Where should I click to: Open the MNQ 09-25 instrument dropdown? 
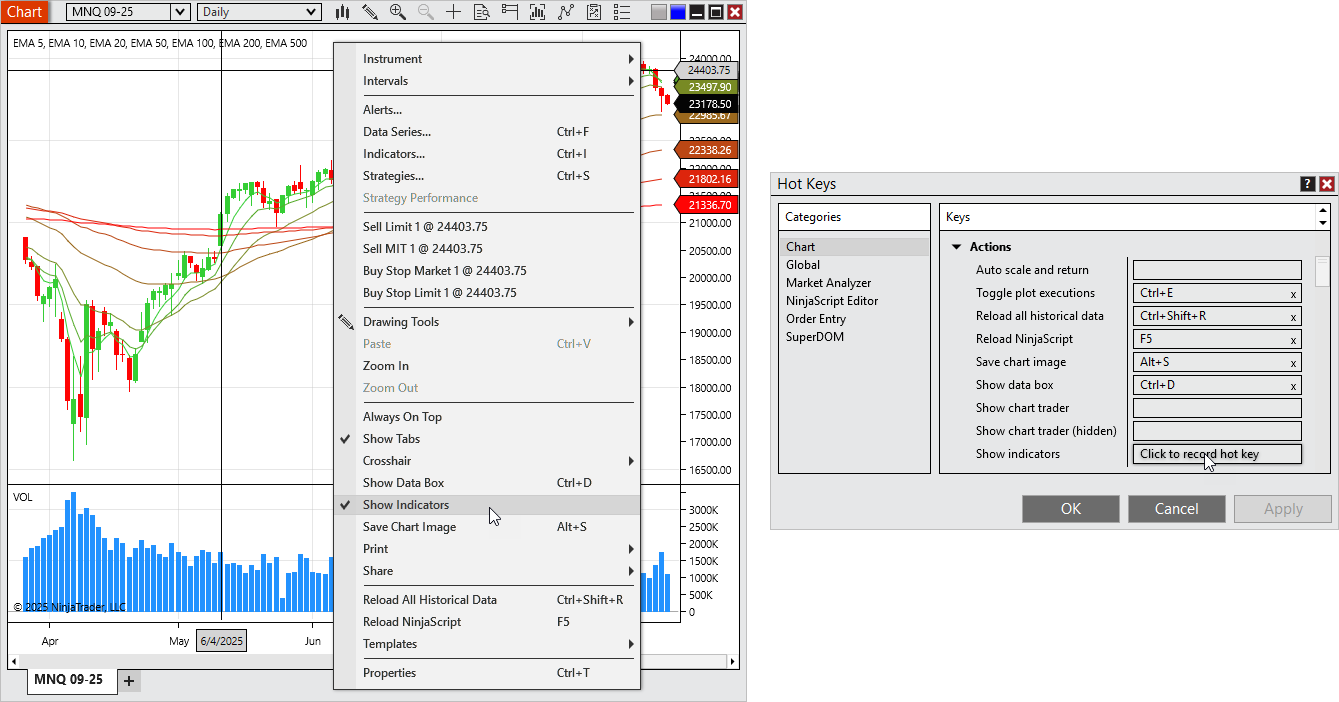(180, 12)
